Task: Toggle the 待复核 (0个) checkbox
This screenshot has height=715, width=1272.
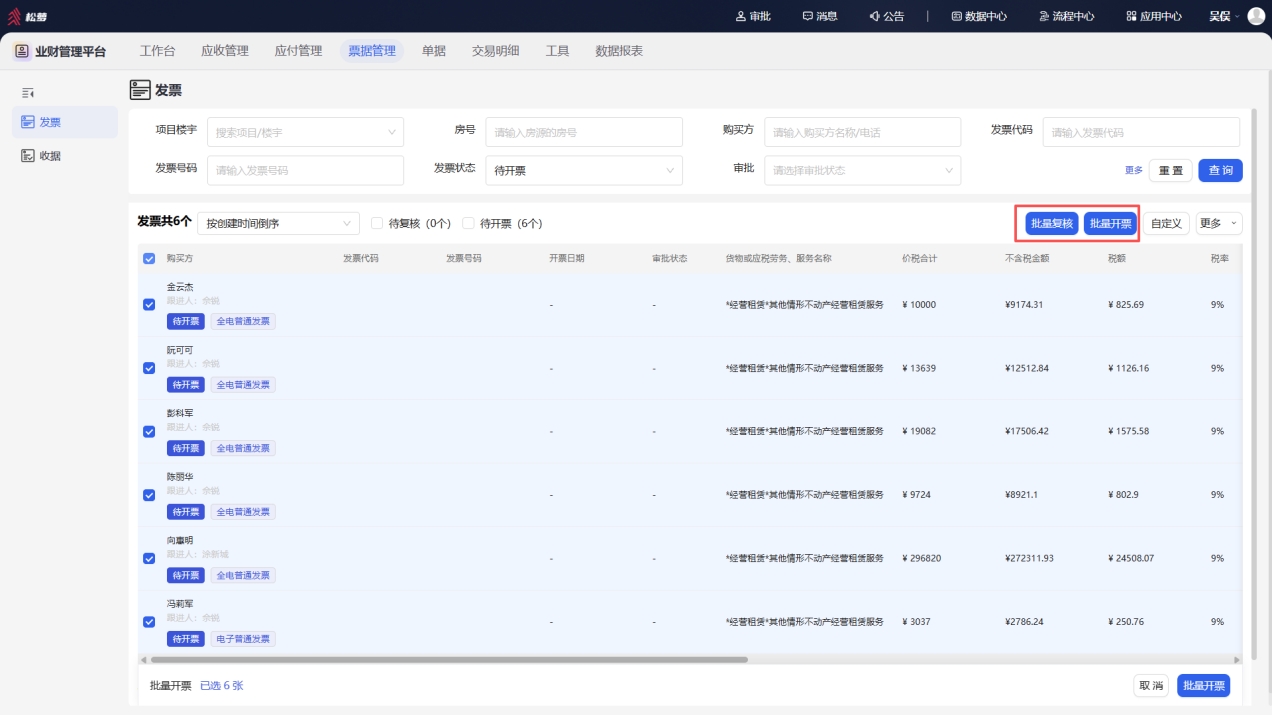Action: point(377,223)
